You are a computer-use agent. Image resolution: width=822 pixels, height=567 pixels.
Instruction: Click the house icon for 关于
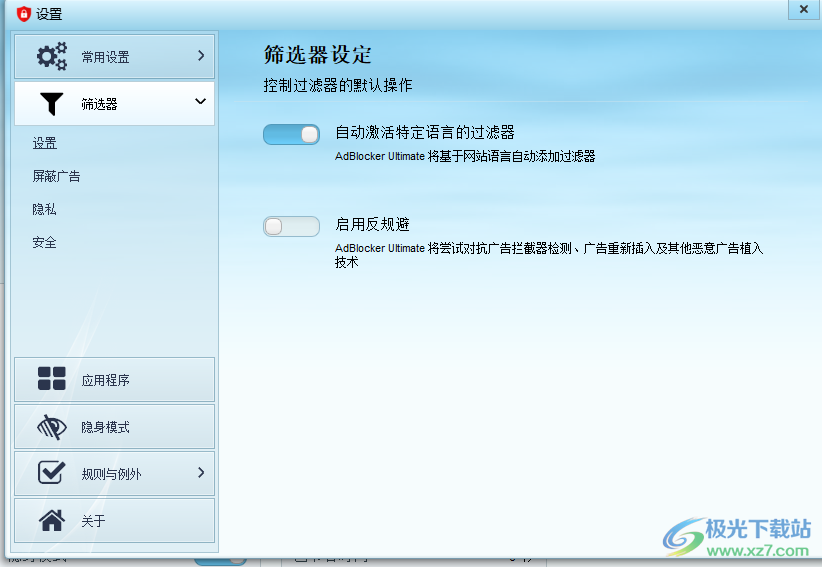tap(52, 520)
